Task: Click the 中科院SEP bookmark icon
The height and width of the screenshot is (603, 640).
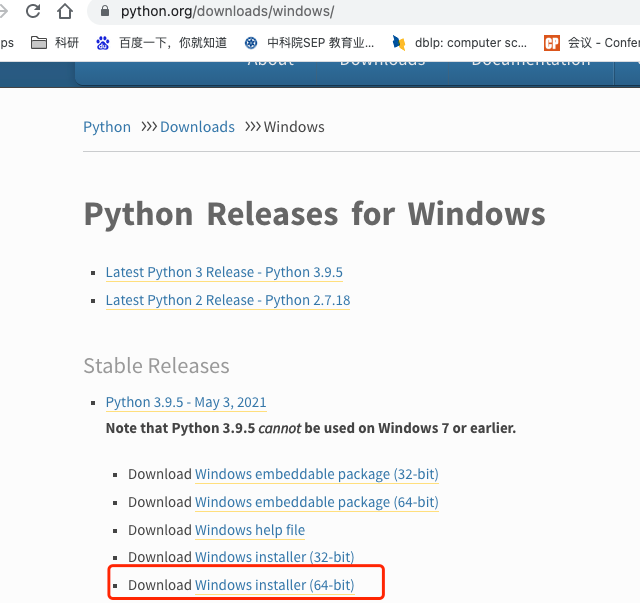Action: click(x=251, y=42)
